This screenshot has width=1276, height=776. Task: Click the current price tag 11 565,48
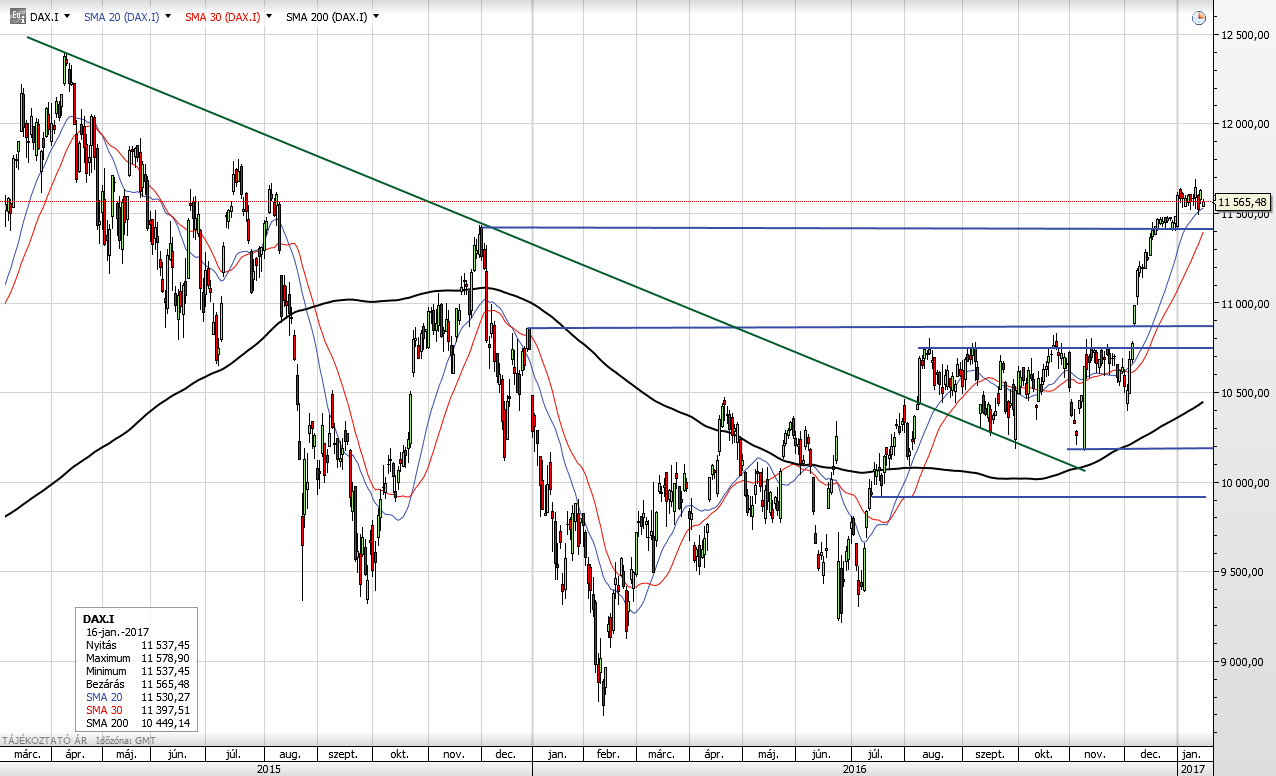[x=1242, y=202]
